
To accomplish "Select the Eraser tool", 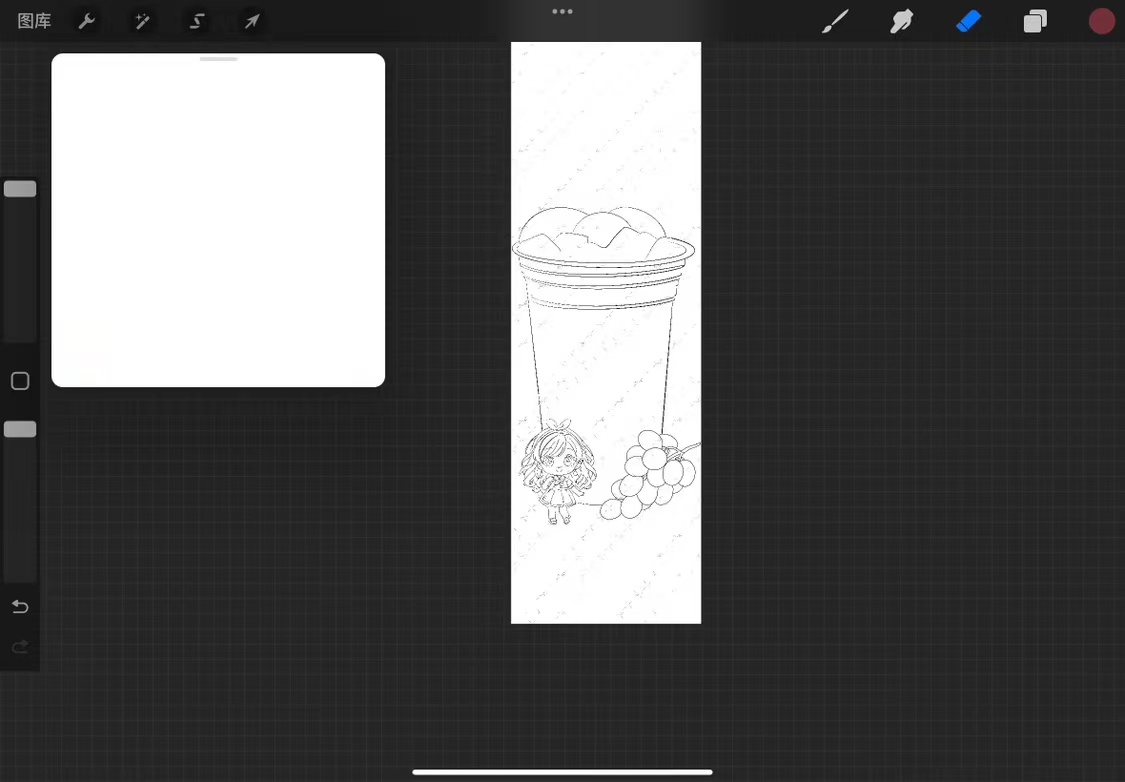I will (969, 22).
